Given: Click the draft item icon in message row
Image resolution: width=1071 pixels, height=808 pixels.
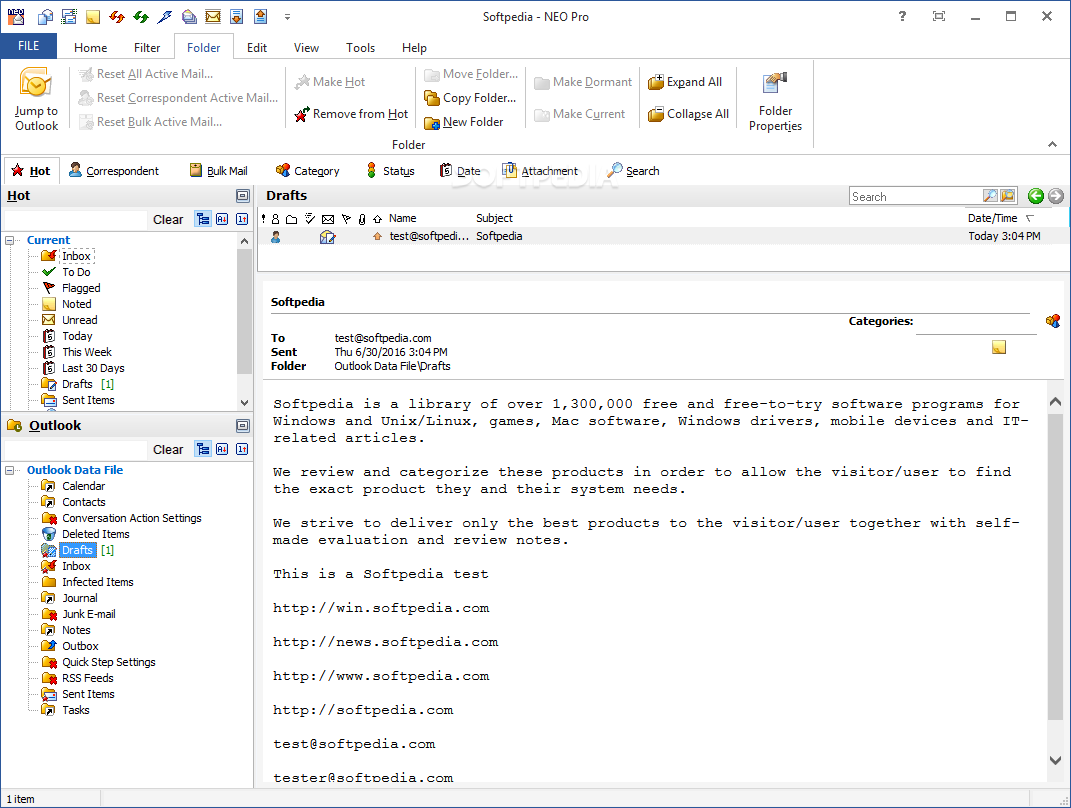Looking at the screenshot, I should tap(328, 237).
